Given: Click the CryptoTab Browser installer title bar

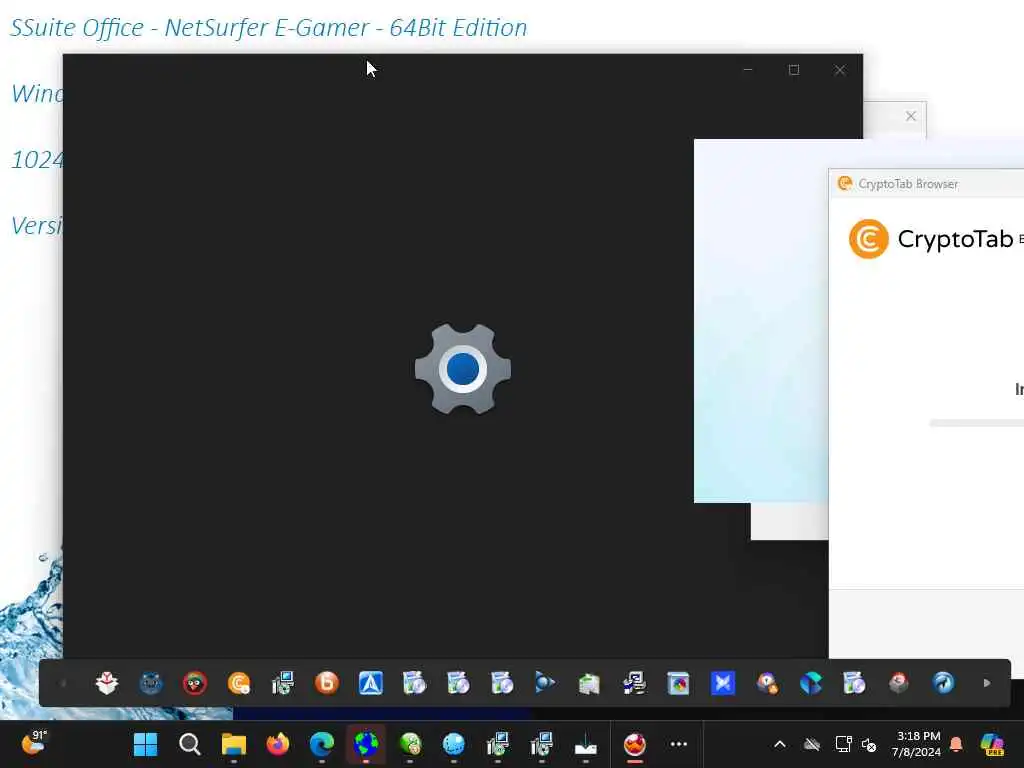Looking at the screenshot, I should (927, 184).
